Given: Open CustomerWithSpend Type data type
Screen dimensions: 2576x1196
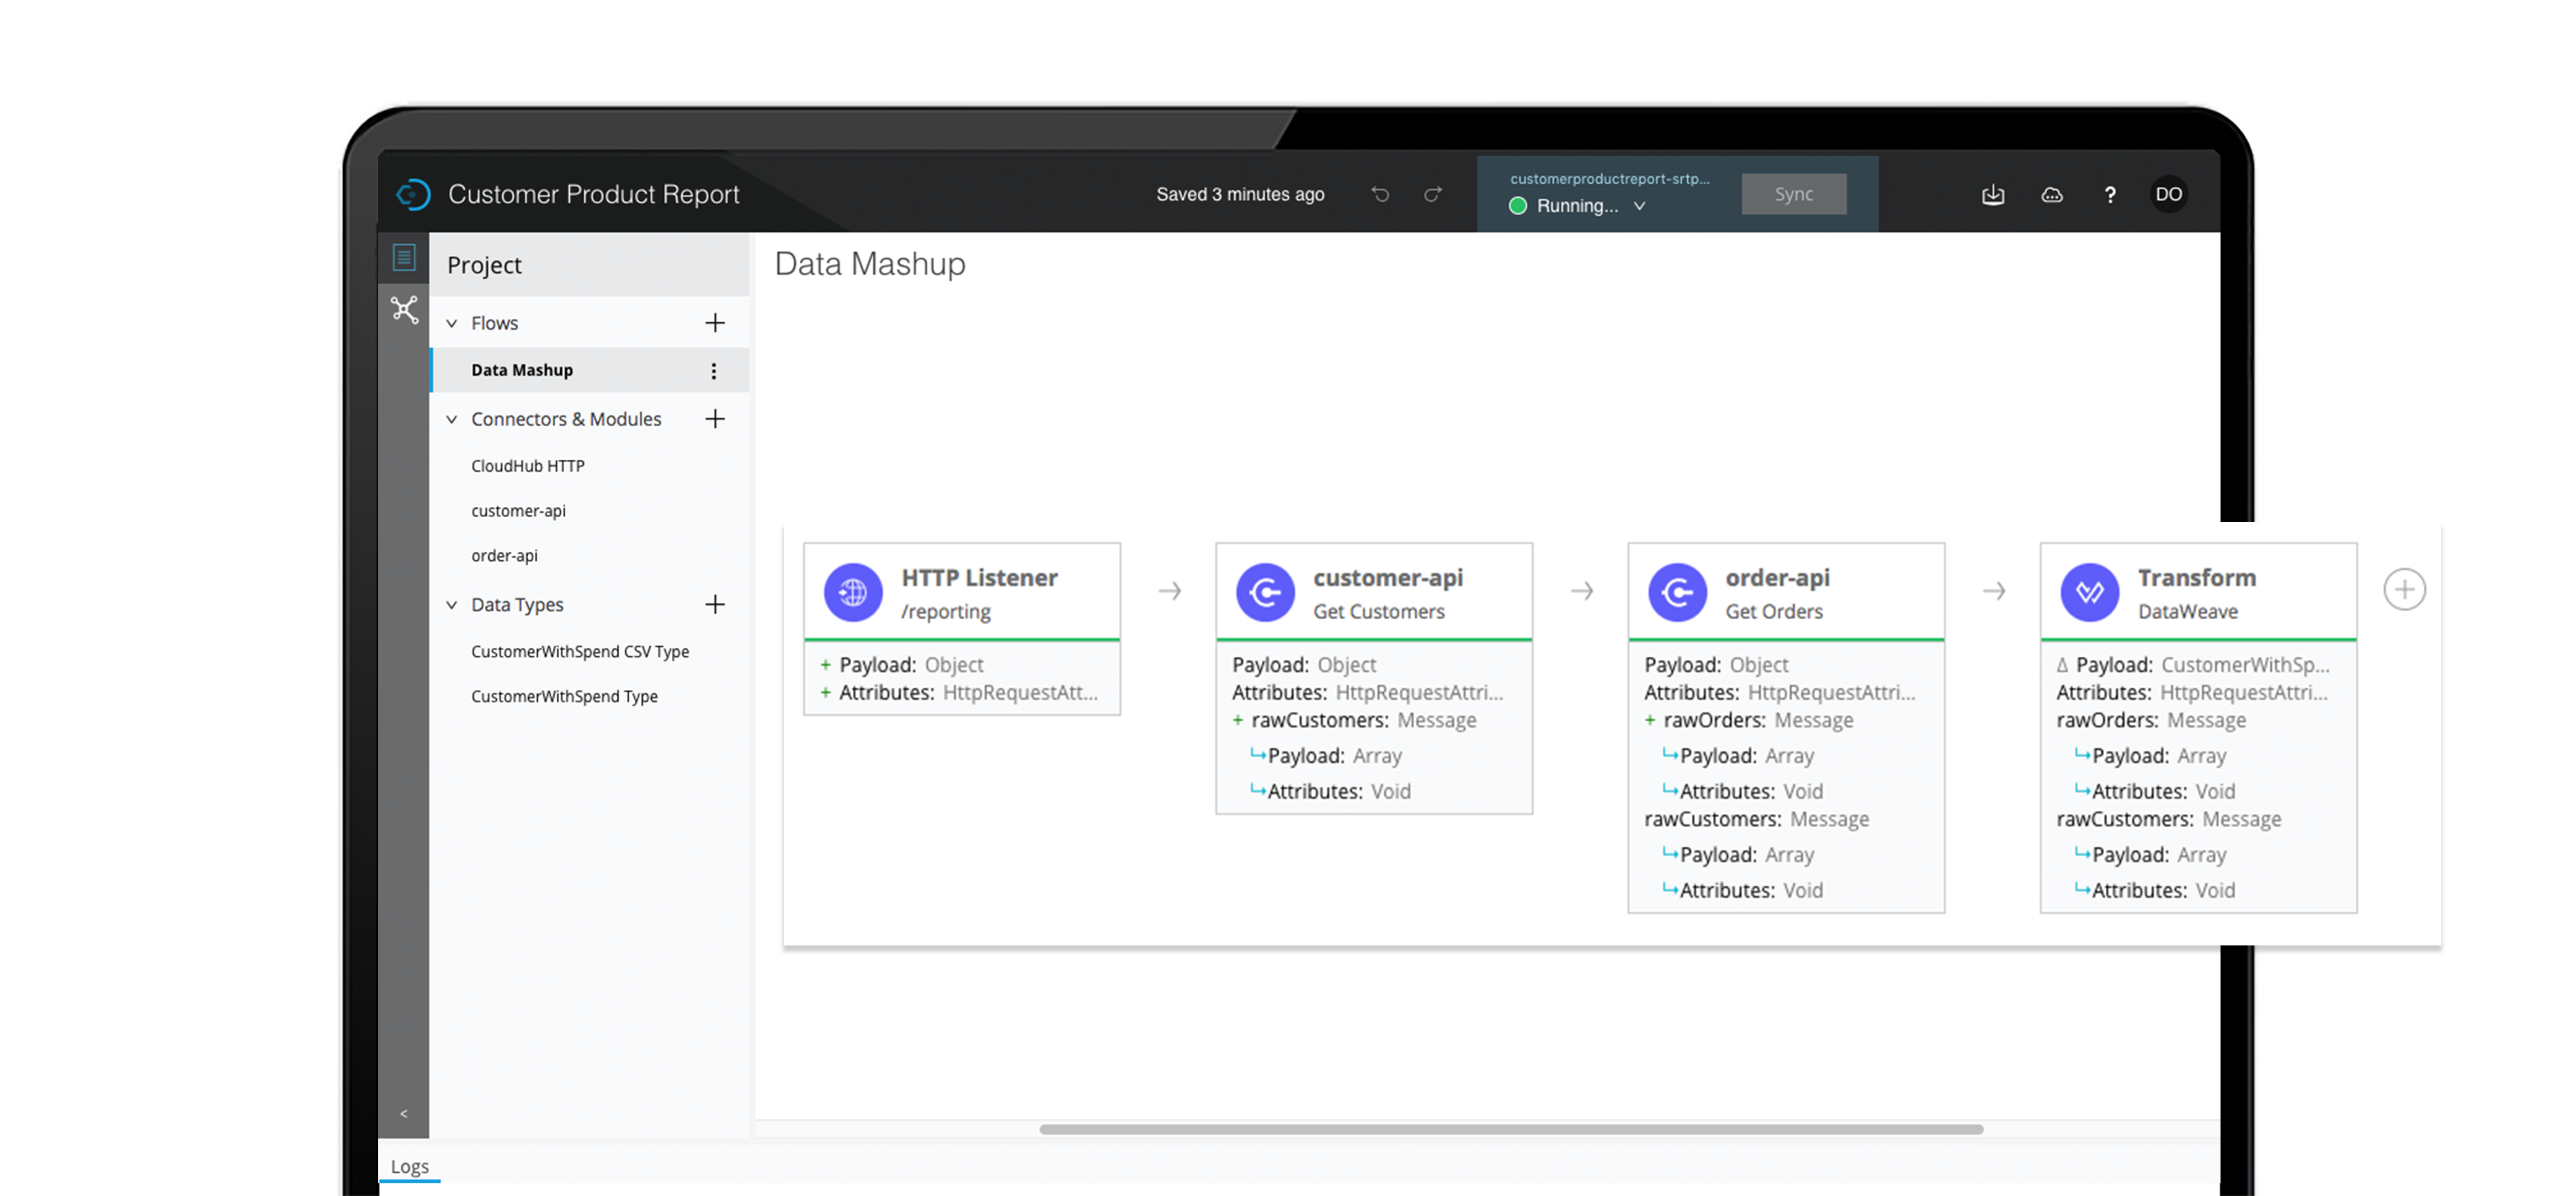Looking at the screenshot, I should (x=564, y=697).
